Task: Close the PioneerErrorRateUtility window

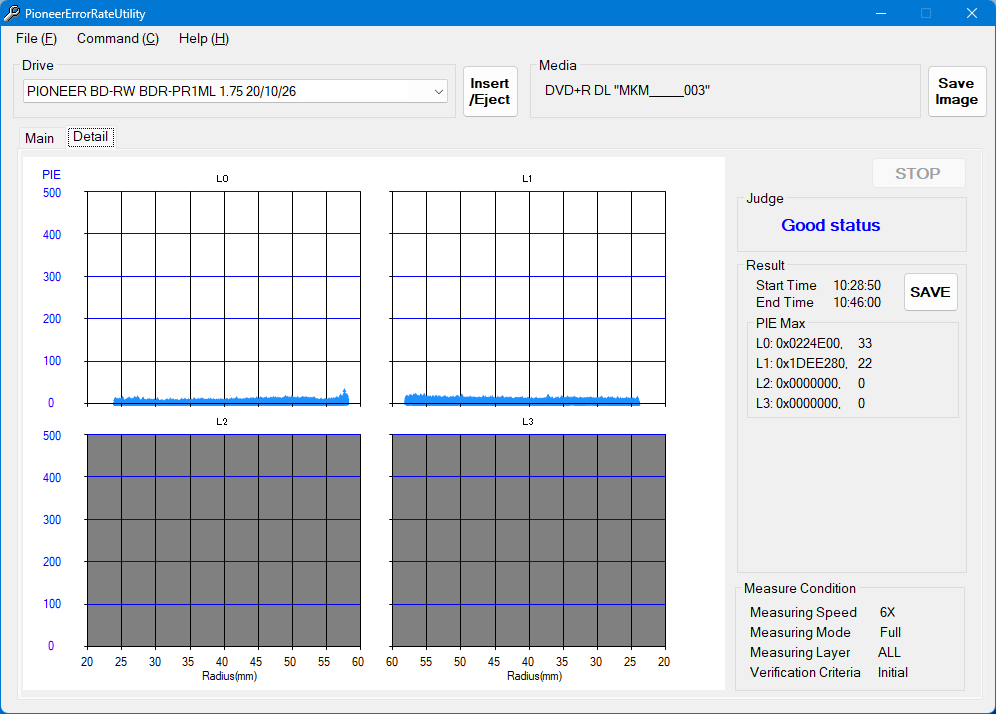Action: [971, 13]
